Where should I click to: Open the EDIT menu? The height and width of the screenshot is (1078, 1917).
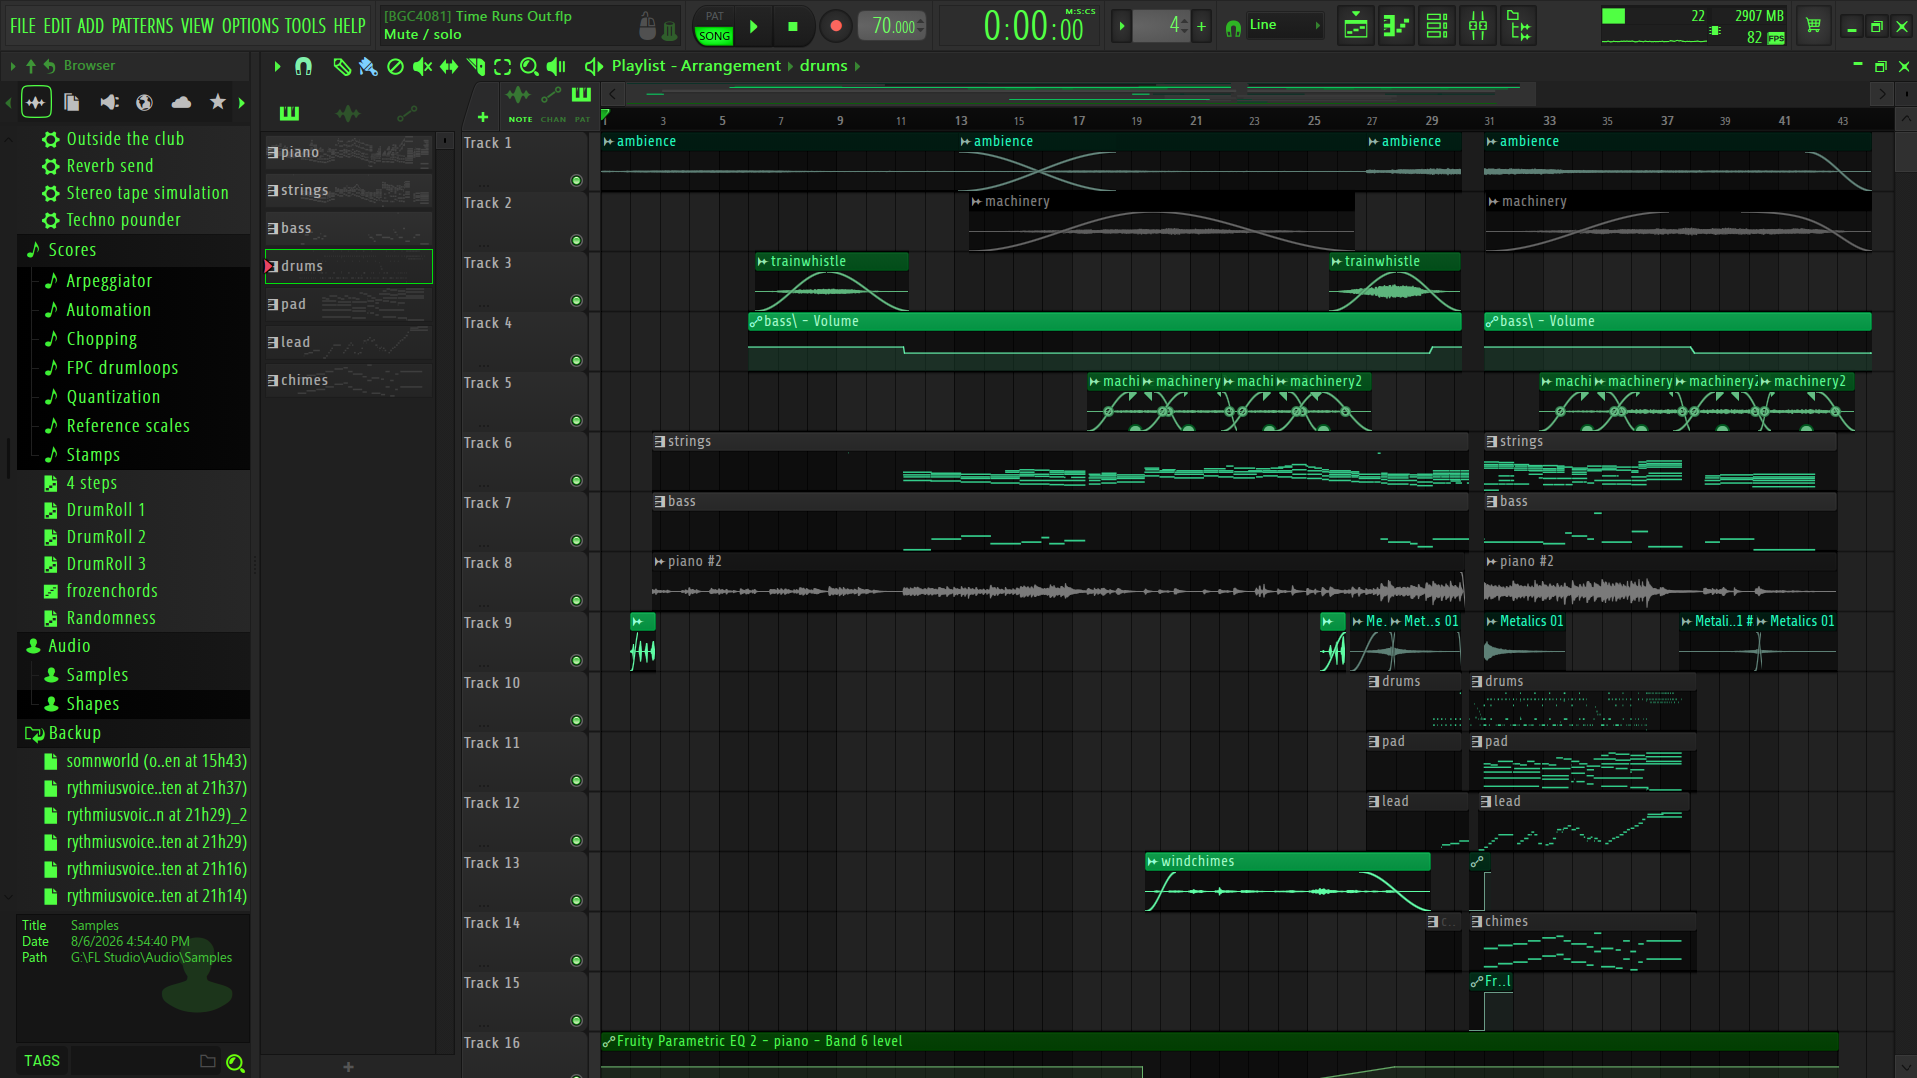[57, 26]
